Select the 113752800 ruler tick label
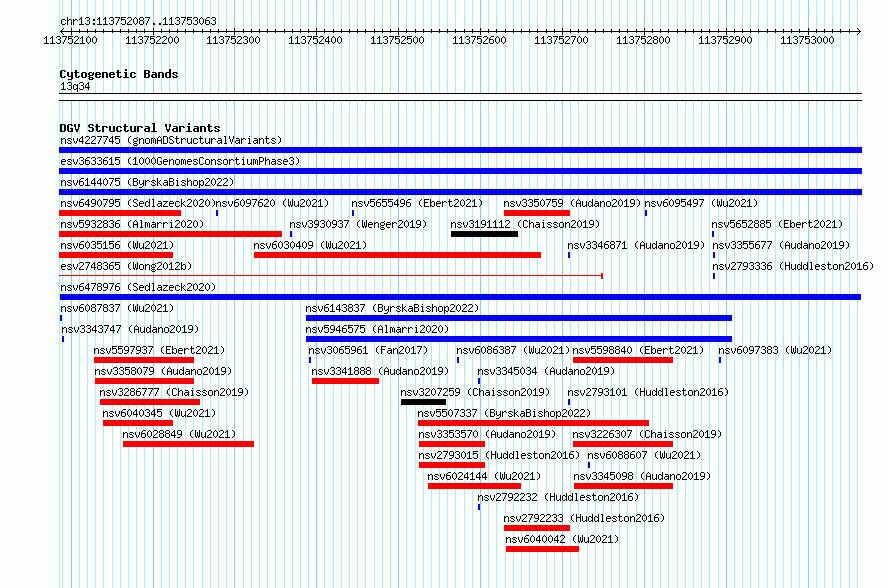Screen dimensions: 890x588 [x=643, y=40]
